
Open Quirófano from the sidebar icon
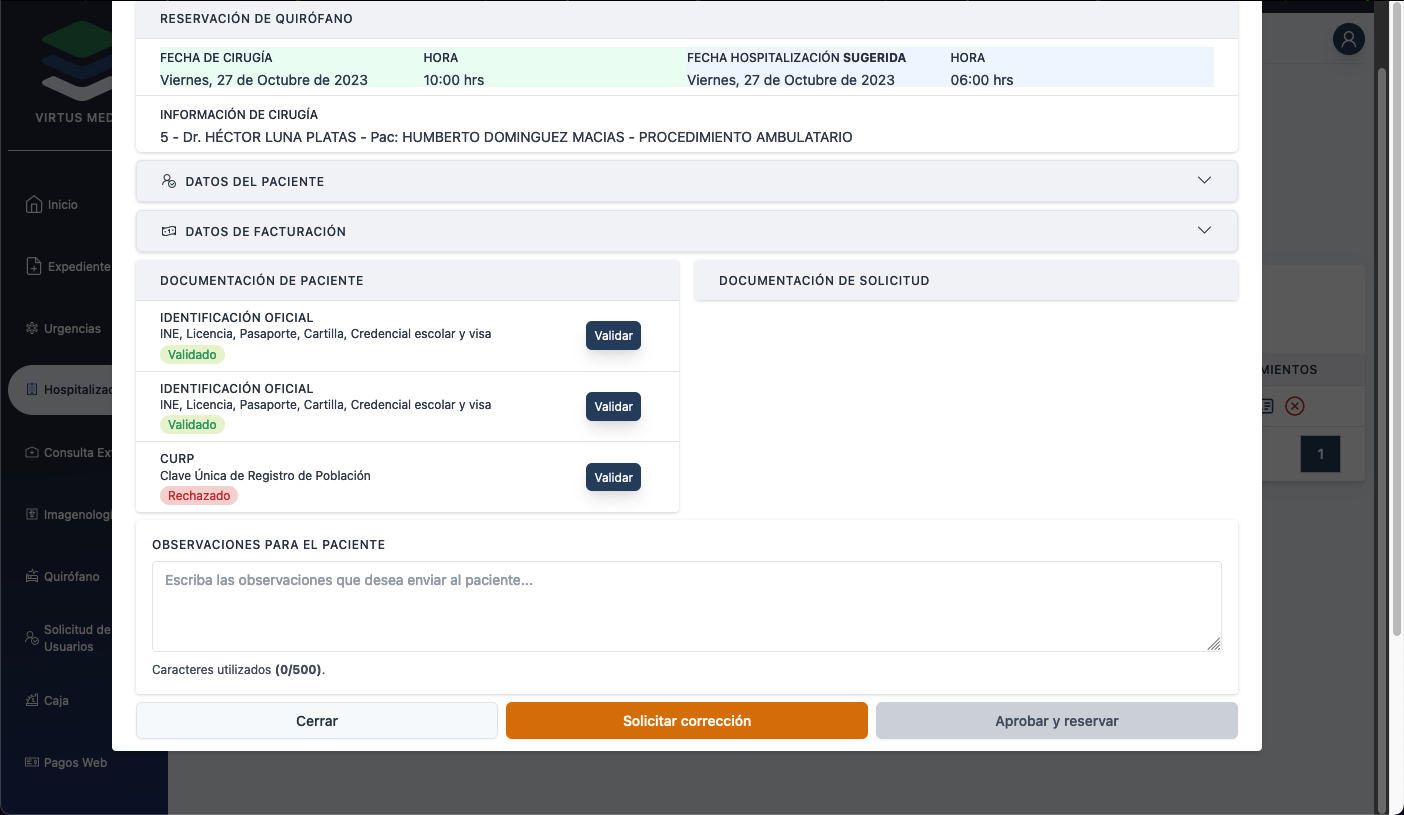[x=32, y=577]
